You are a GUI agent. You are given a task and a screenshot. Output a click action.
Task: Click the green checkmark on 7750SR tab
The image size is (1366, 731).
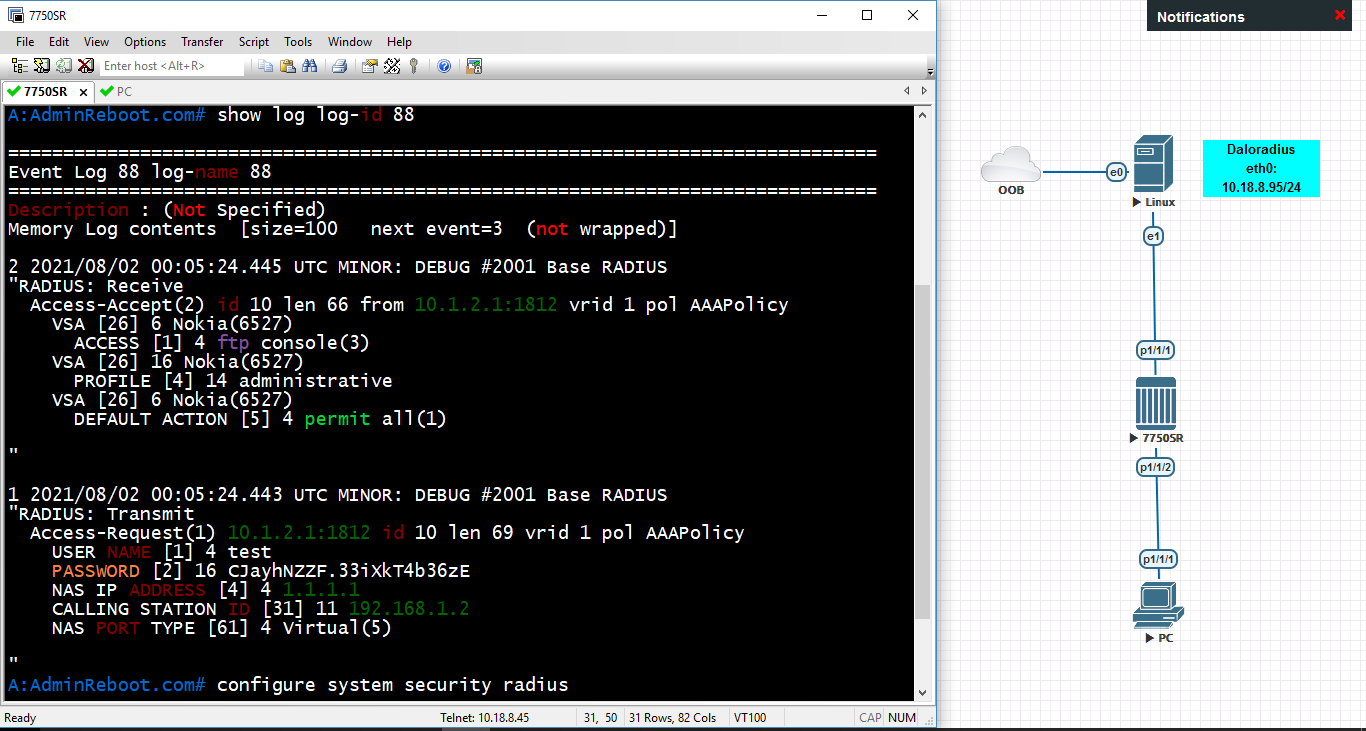point(13,91)
